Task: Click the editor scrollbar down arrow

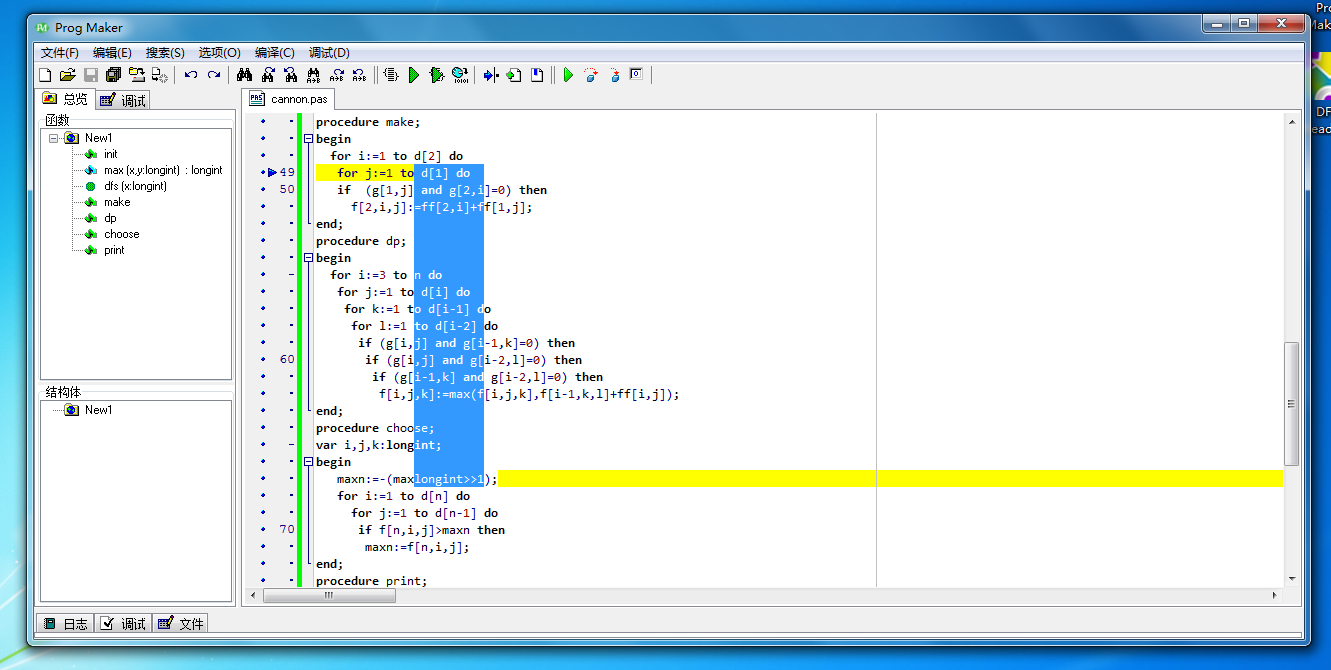Action: pos(1291,578)
